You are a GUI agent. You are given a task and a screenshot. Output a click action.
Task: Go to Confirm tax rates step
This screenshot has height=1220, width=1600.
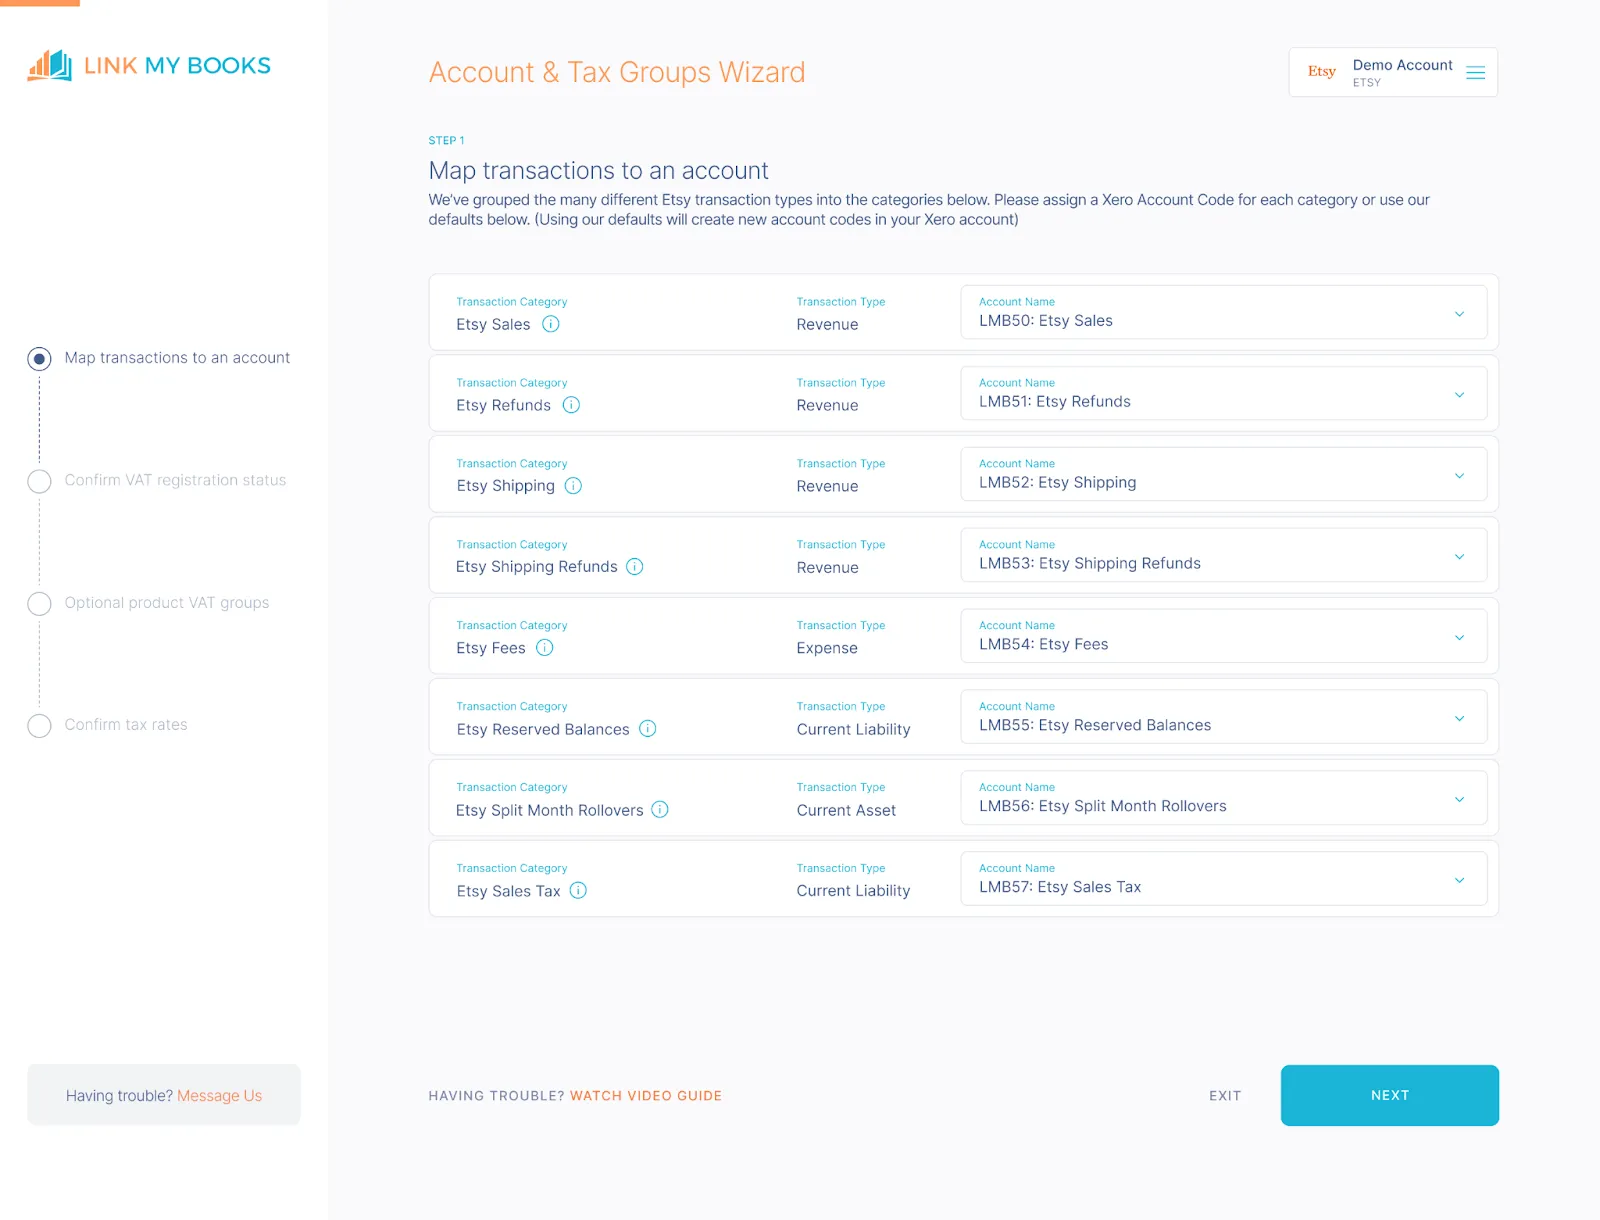pyautogui.click(x=126, y=725)
